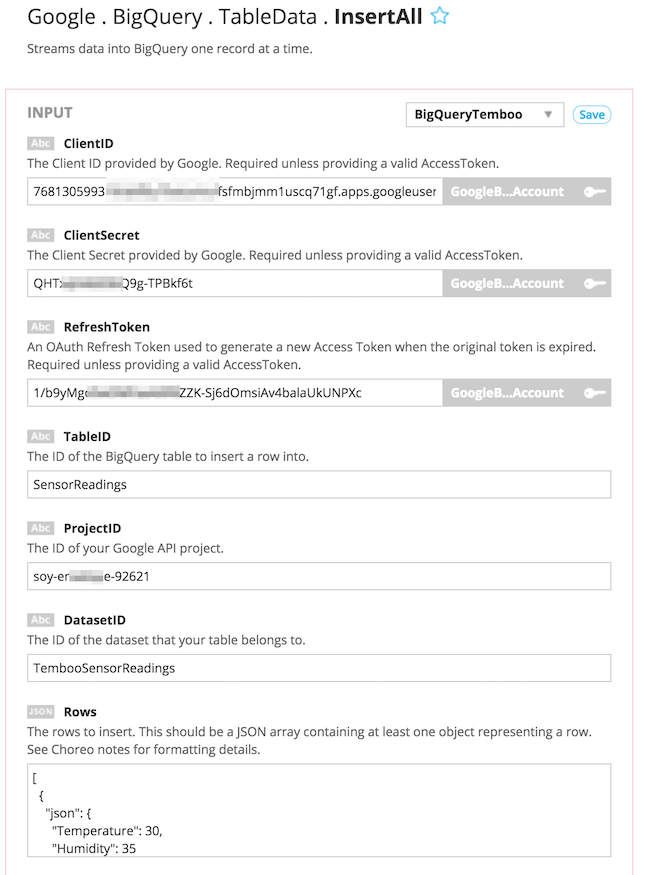Click the GoogleB...Account tag on RefreshToken
650x875 pixels.
pyautogui.click(x=507, y=393)
